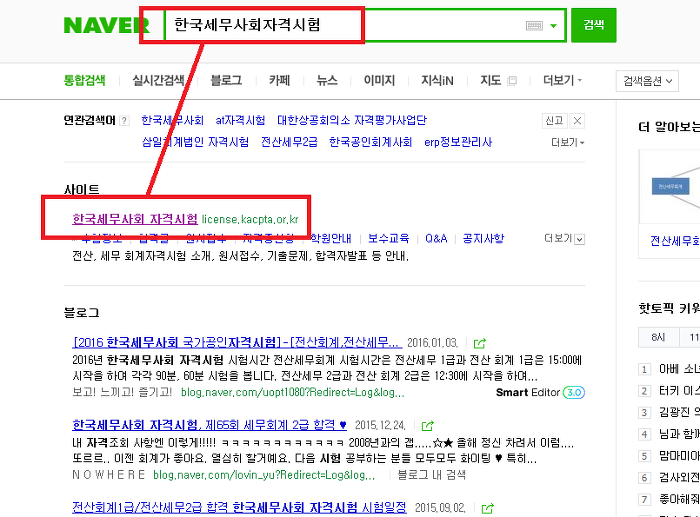700x517 pixels.
Task: Open the 이미지 tab
Action: tap(379, 80)
